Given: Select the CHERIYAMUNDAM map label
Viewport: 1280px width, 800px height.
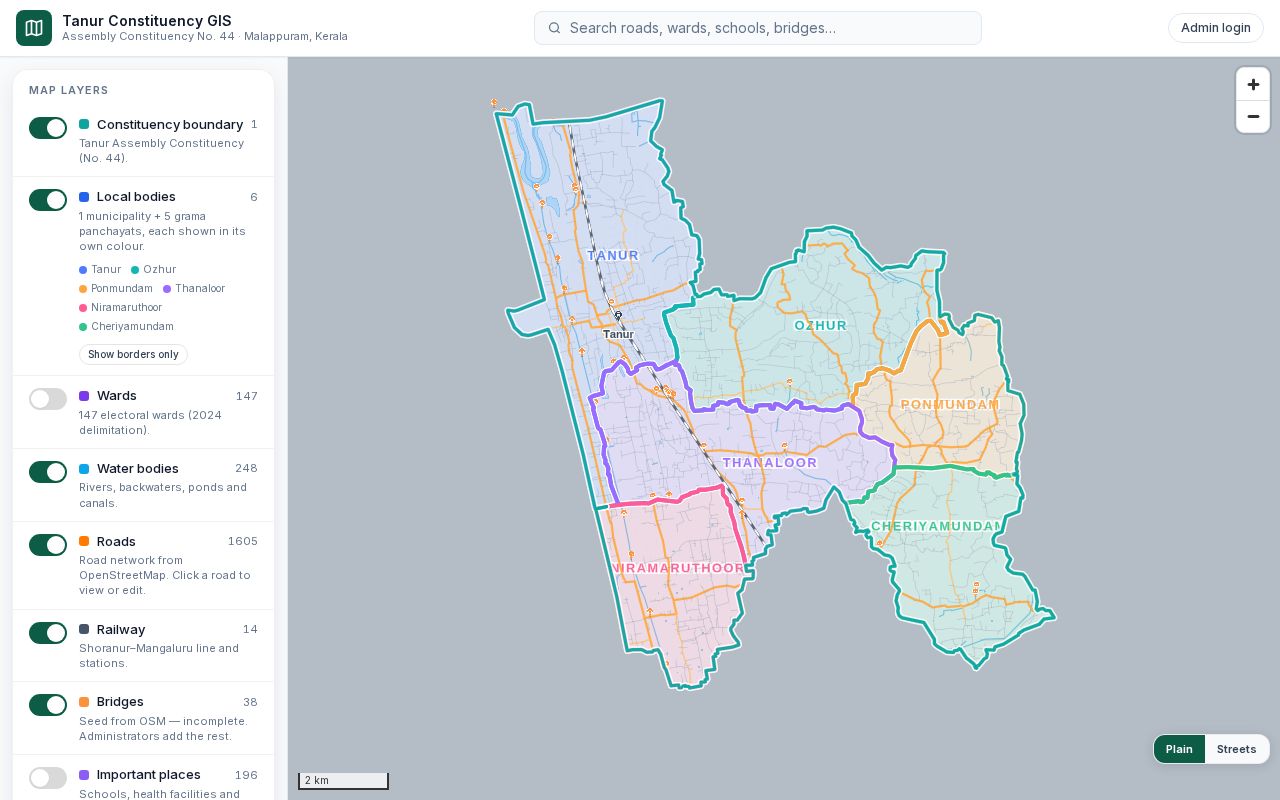Looking at the screenshot, I should coord(935,526).
